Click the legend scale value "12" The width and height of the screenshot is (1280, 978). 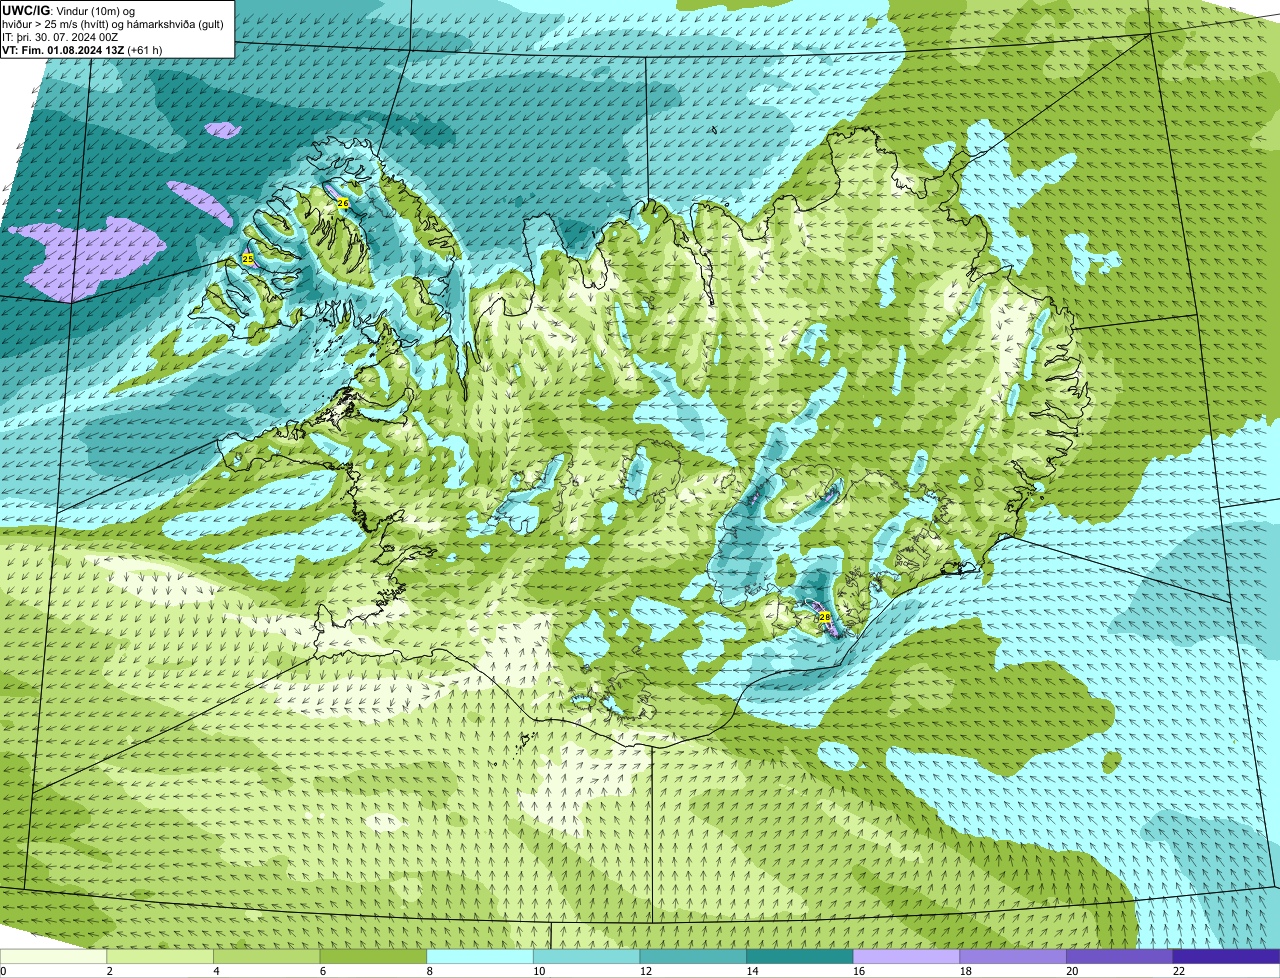pos(645,971)
